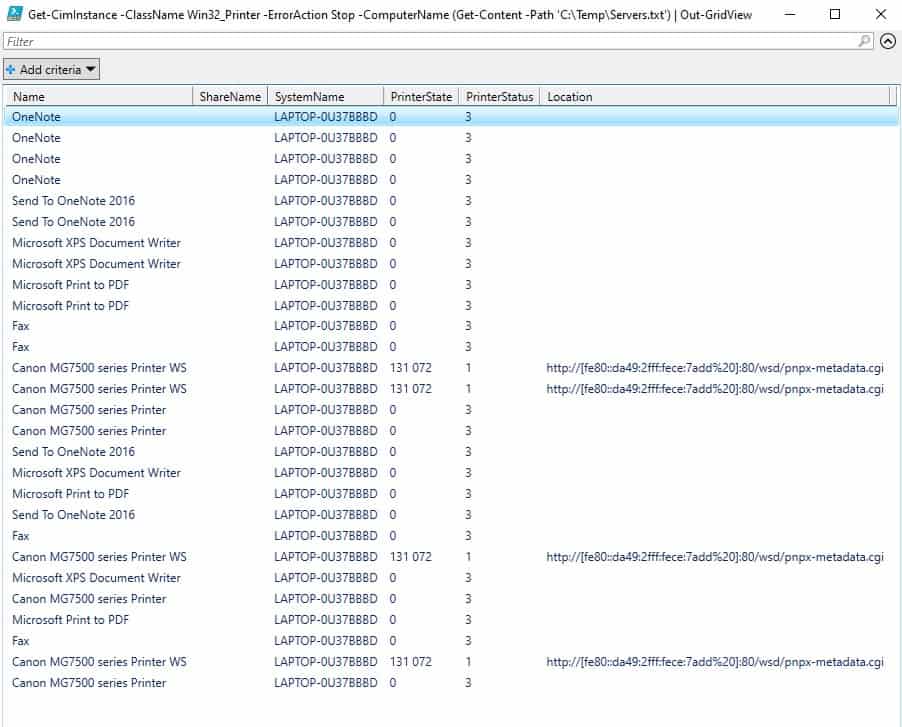Select the last Microsoft Print to PDF row

point(452,619)
